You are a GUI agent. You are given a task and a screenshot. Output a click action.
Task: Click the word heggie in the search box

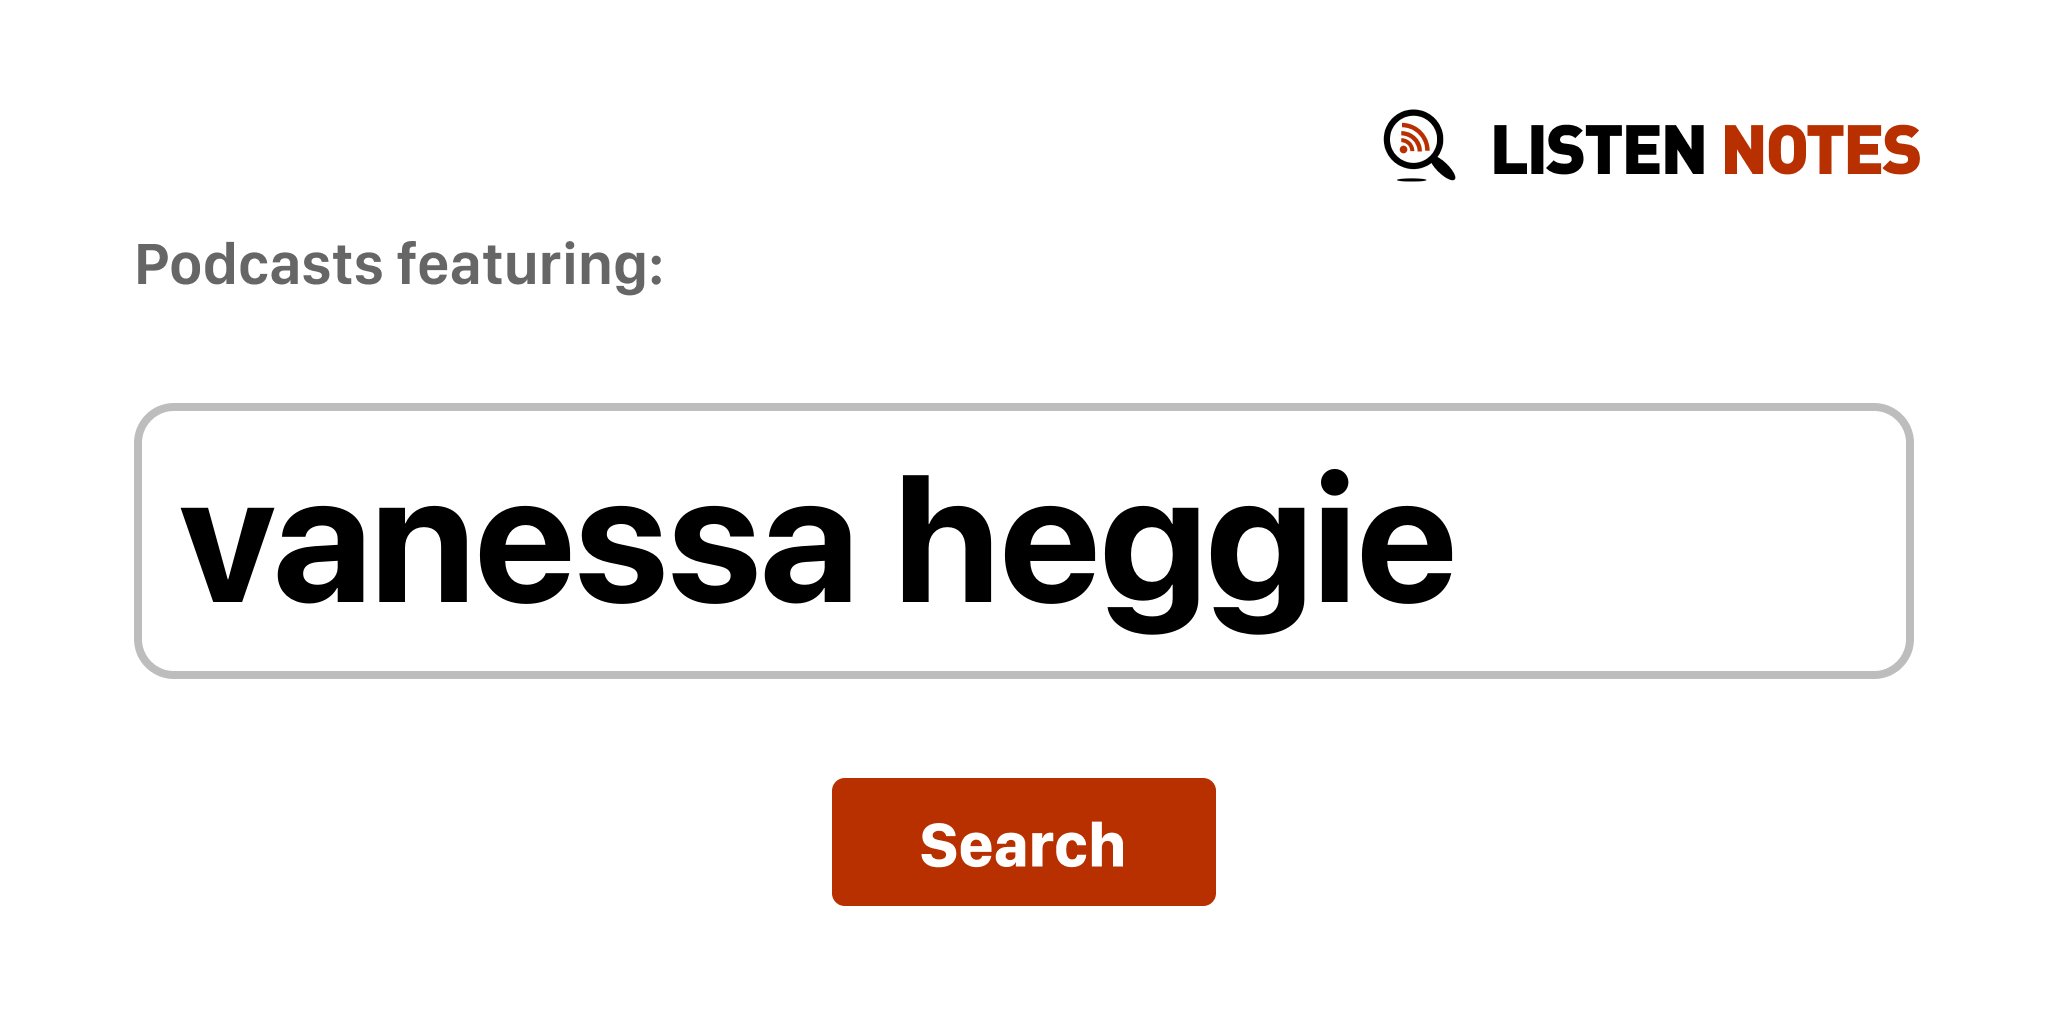[1176, 551]
